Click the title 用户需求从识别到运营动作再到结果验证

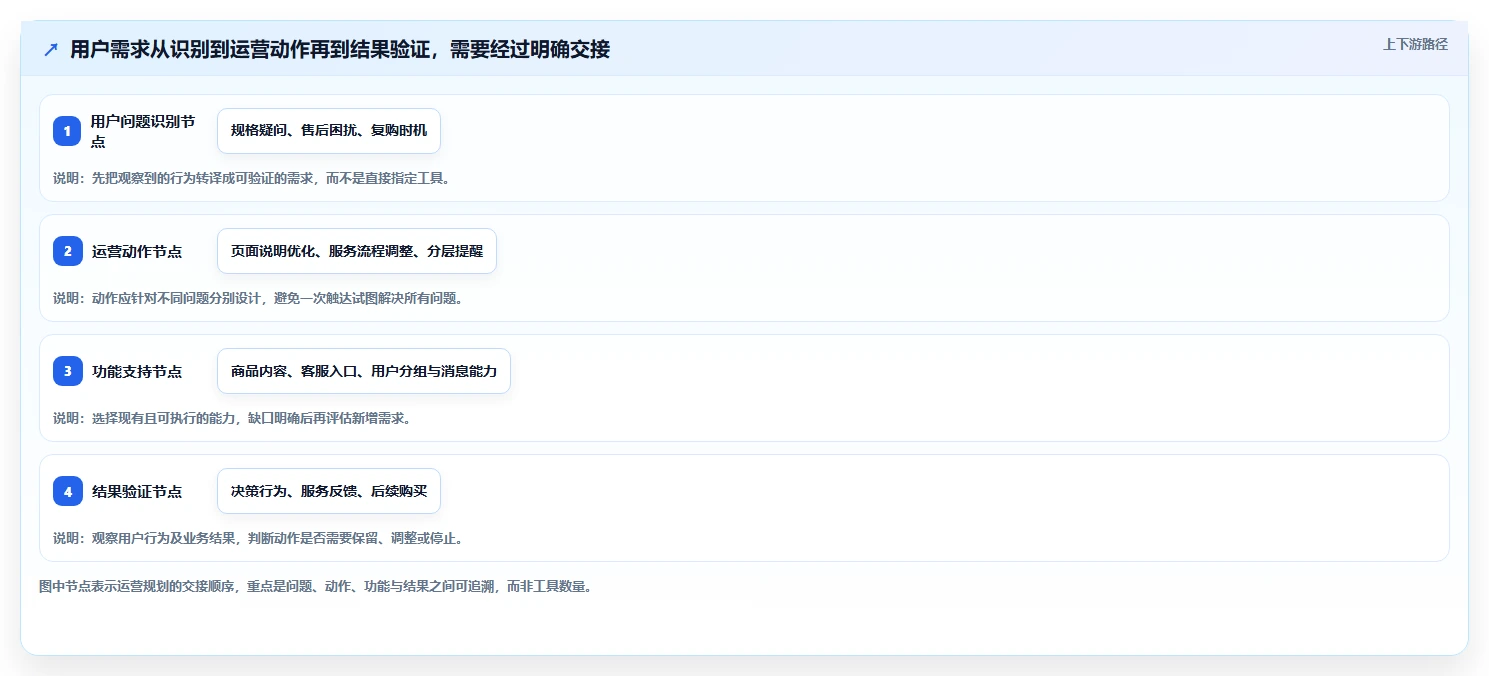click(x=340, y=49)
